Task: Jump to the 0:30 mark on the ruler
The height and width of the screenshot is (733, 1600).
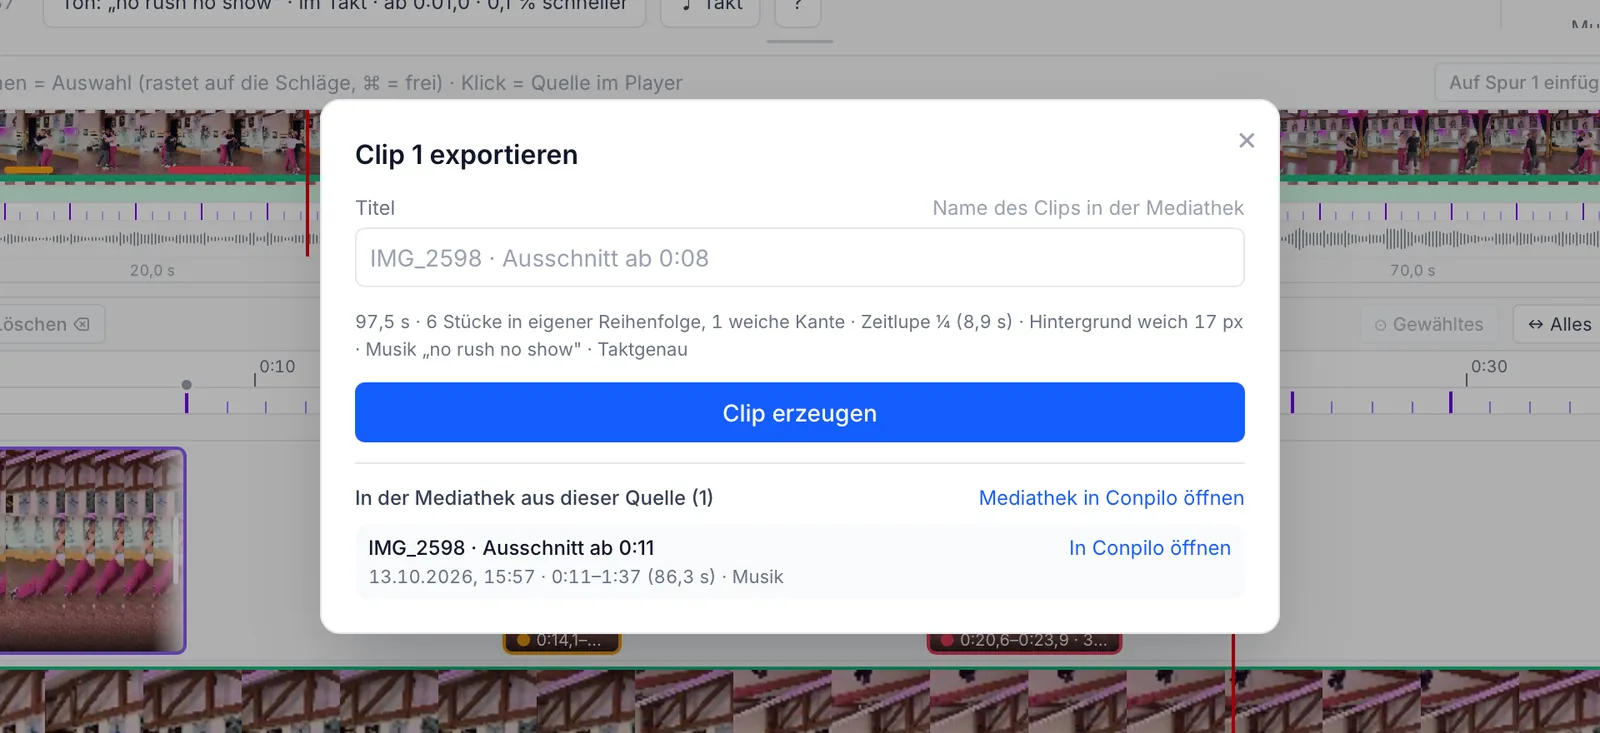Action: click(x=1489, y=367)
